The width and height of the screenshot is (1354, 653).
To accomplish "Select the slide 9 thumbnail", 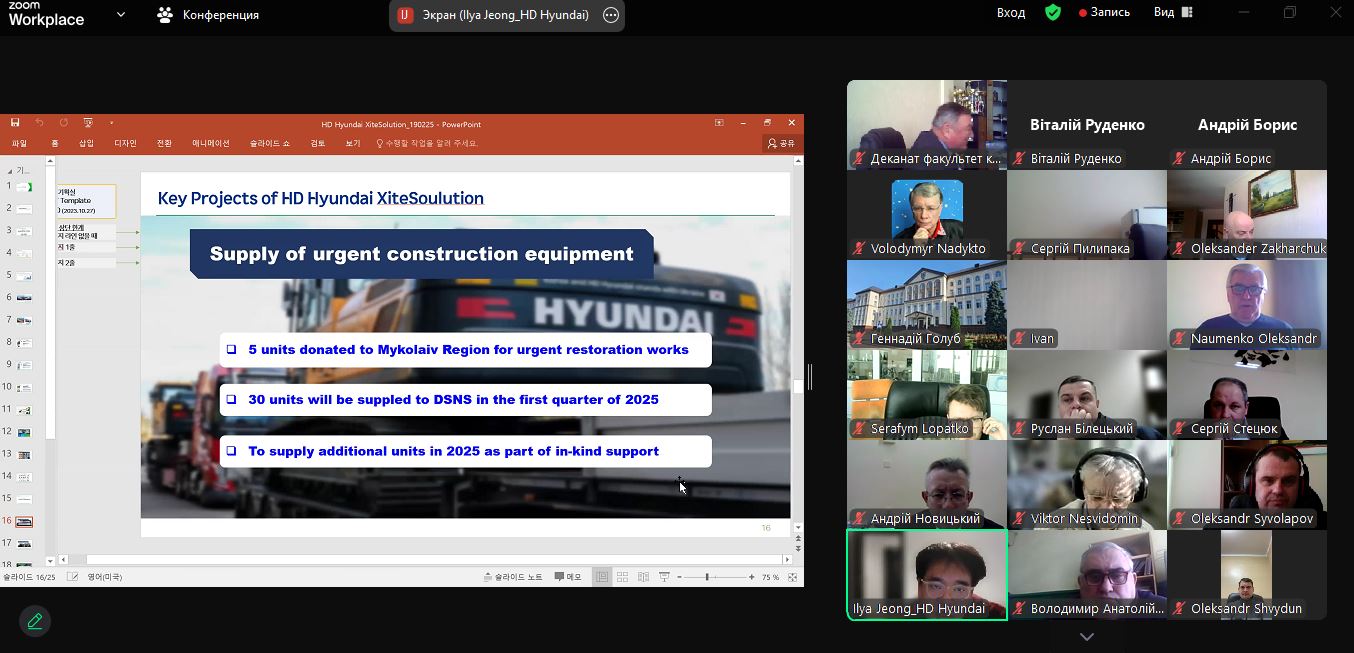I will point(24,365).
